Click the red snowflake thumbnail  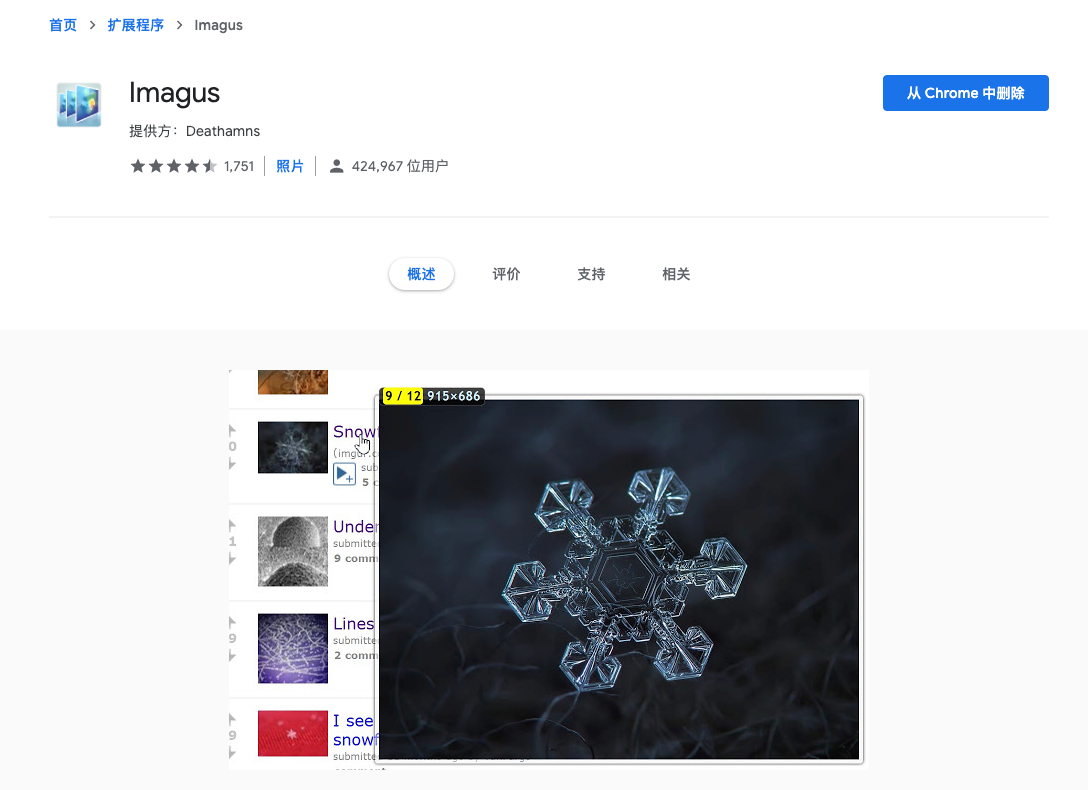click(293, 733)
